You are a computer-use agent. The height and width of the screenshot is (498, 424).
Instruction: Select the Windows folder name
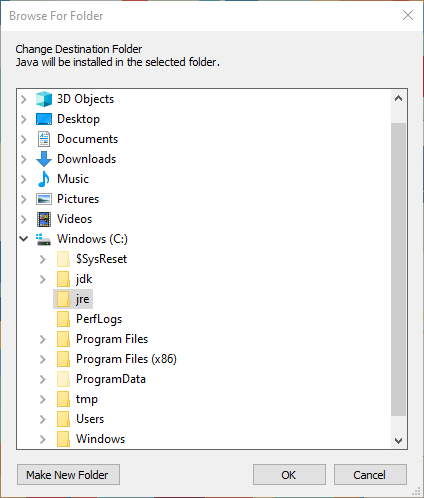tap(101, 439)
